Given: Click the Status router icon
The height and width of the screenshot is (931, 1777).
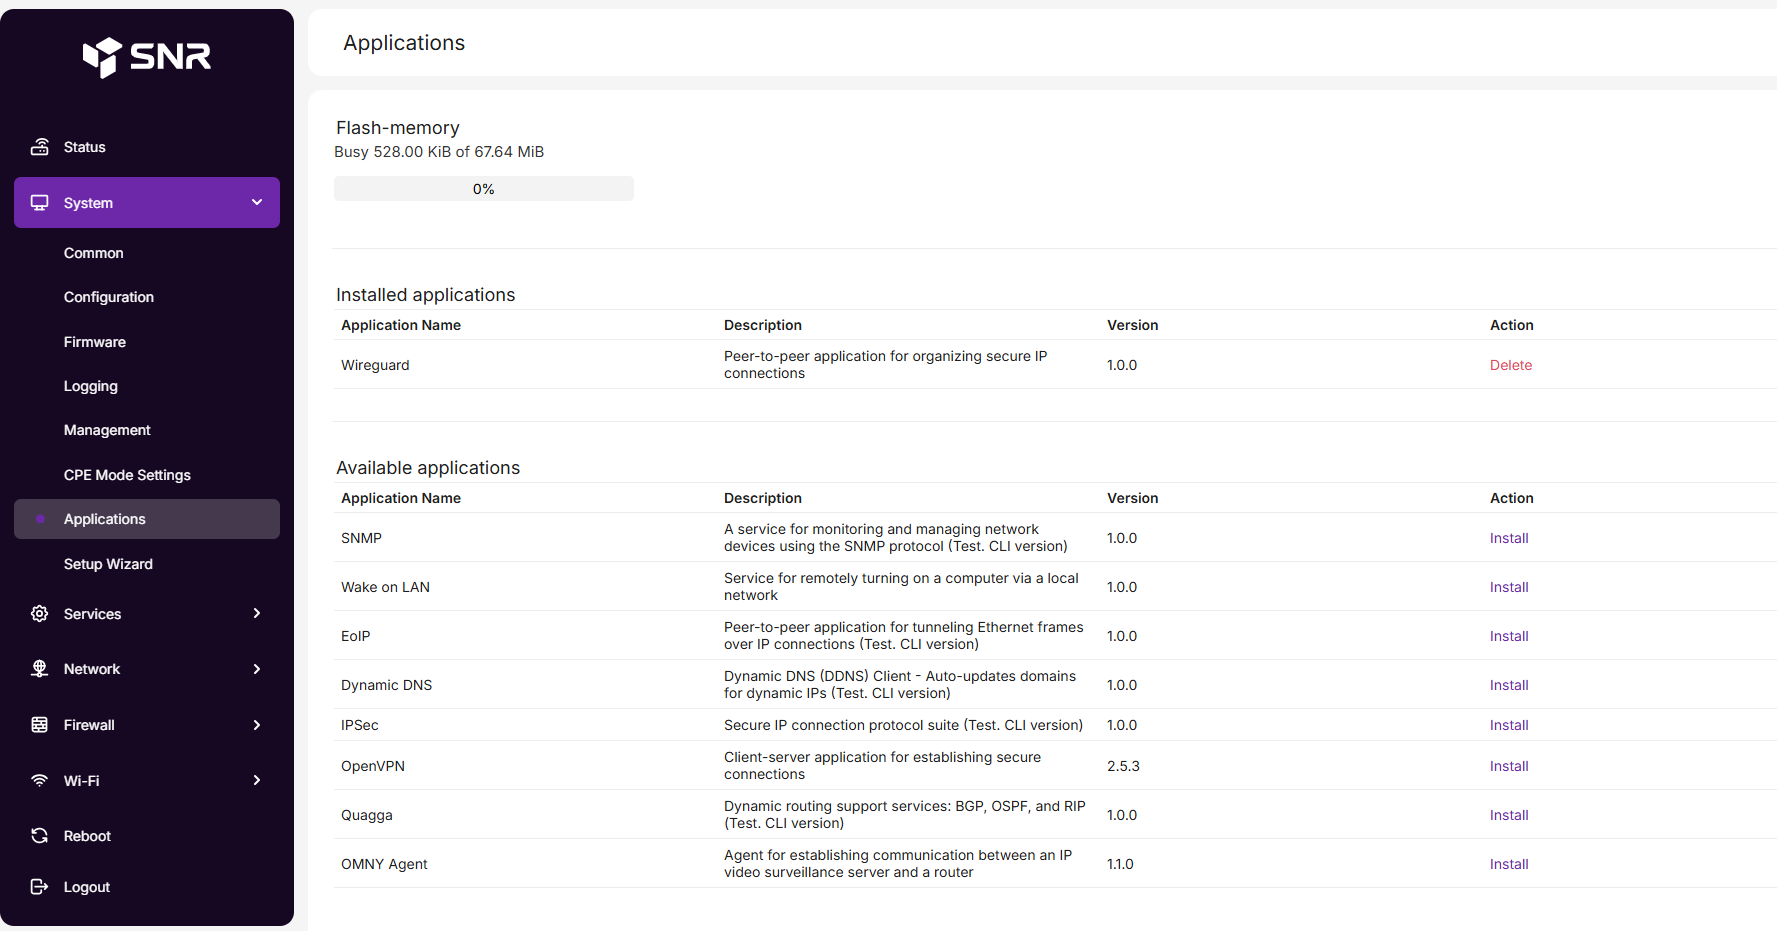Looking at the screenshot, I should (x=40, y=147).
